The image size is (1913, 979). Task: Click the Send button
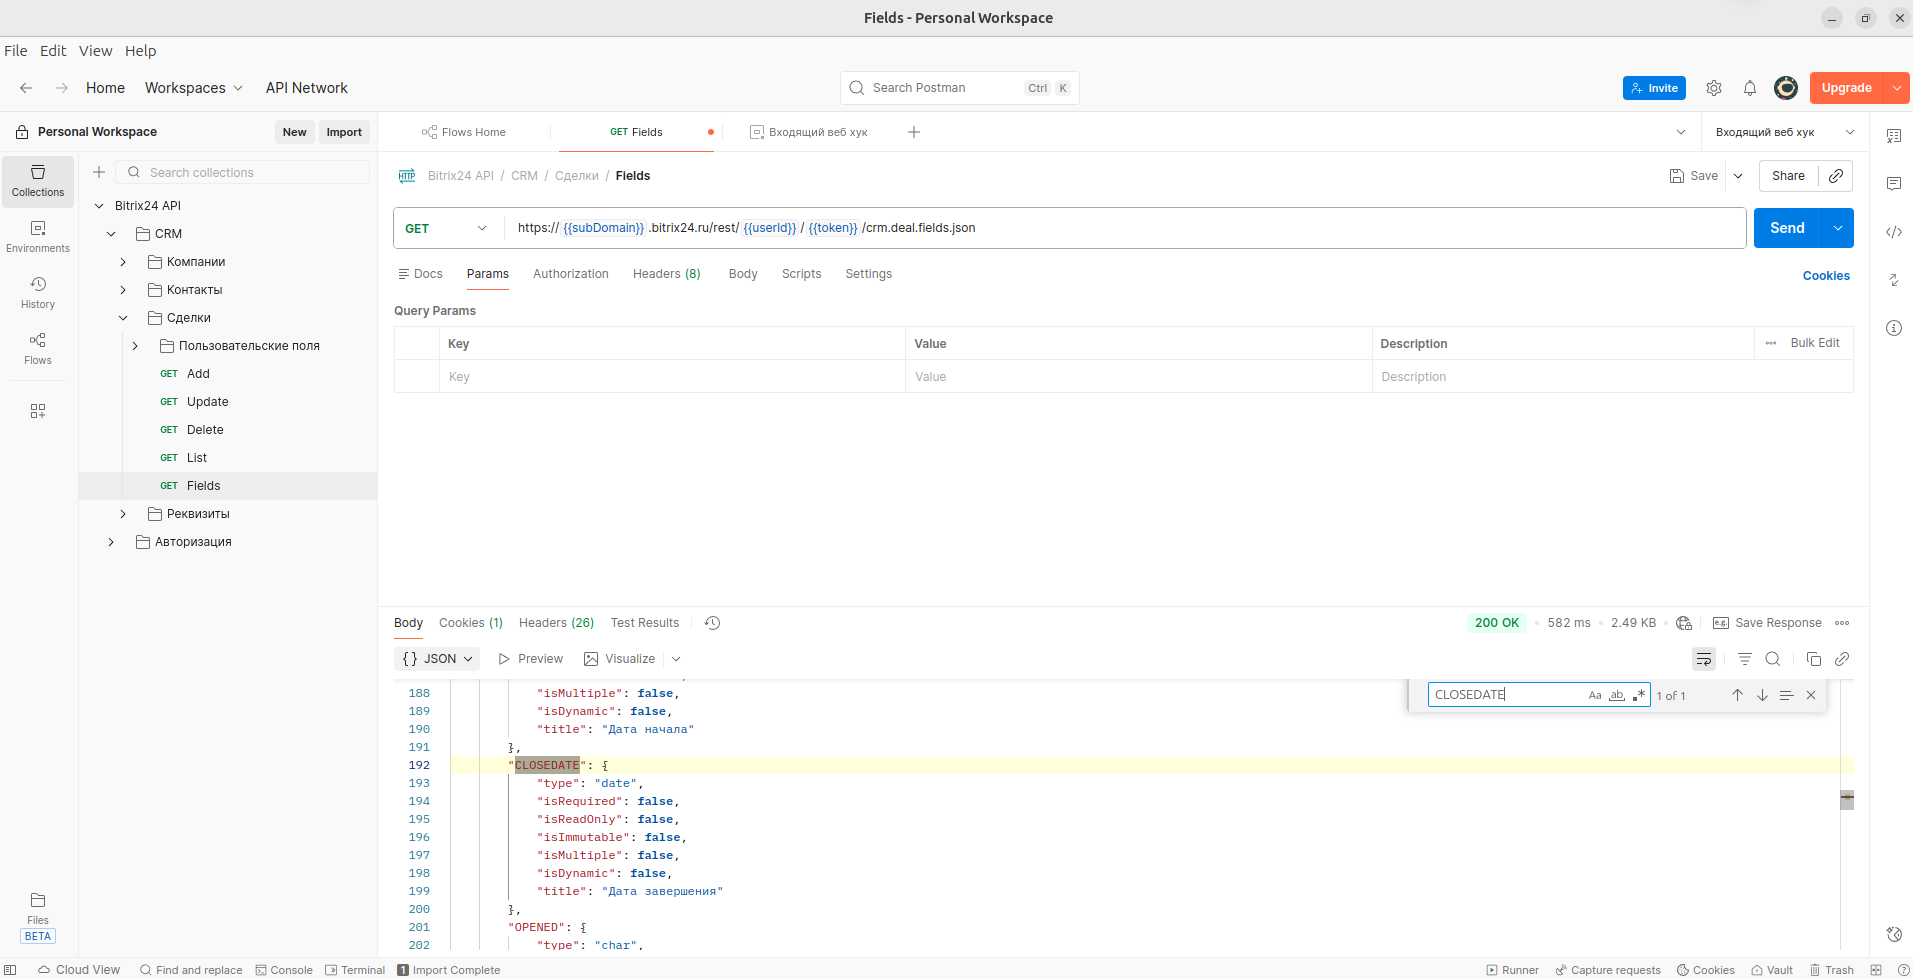[x=1787, y=228]
